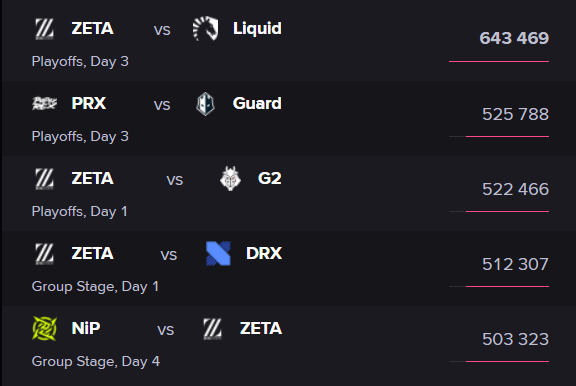Click the viewer bar under 503 323
Image resolution: width=576 pixels, height=386 pixels.
(x=499, y=361)
